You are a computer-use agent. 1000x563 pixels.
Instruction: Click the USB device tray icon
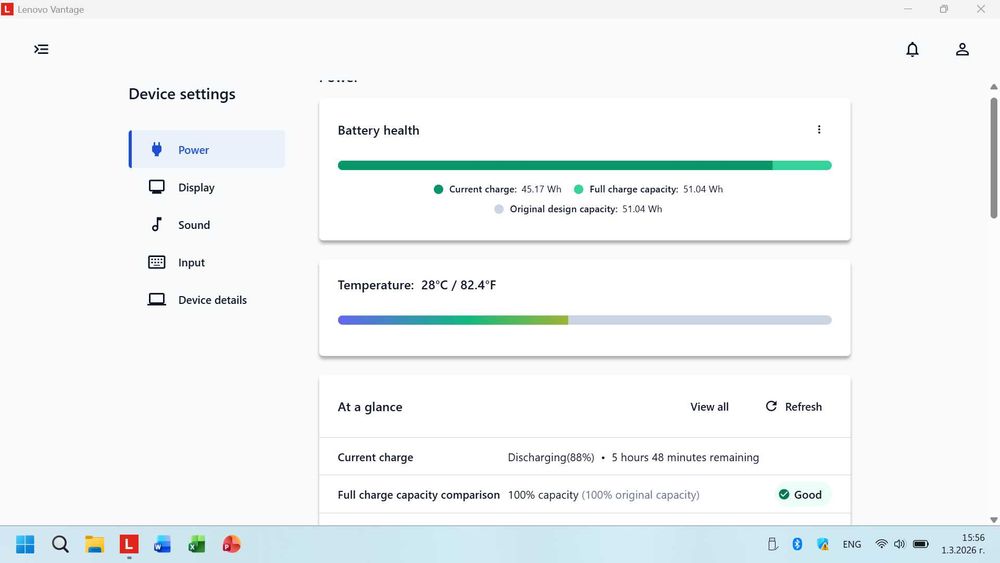coord(772,544)
